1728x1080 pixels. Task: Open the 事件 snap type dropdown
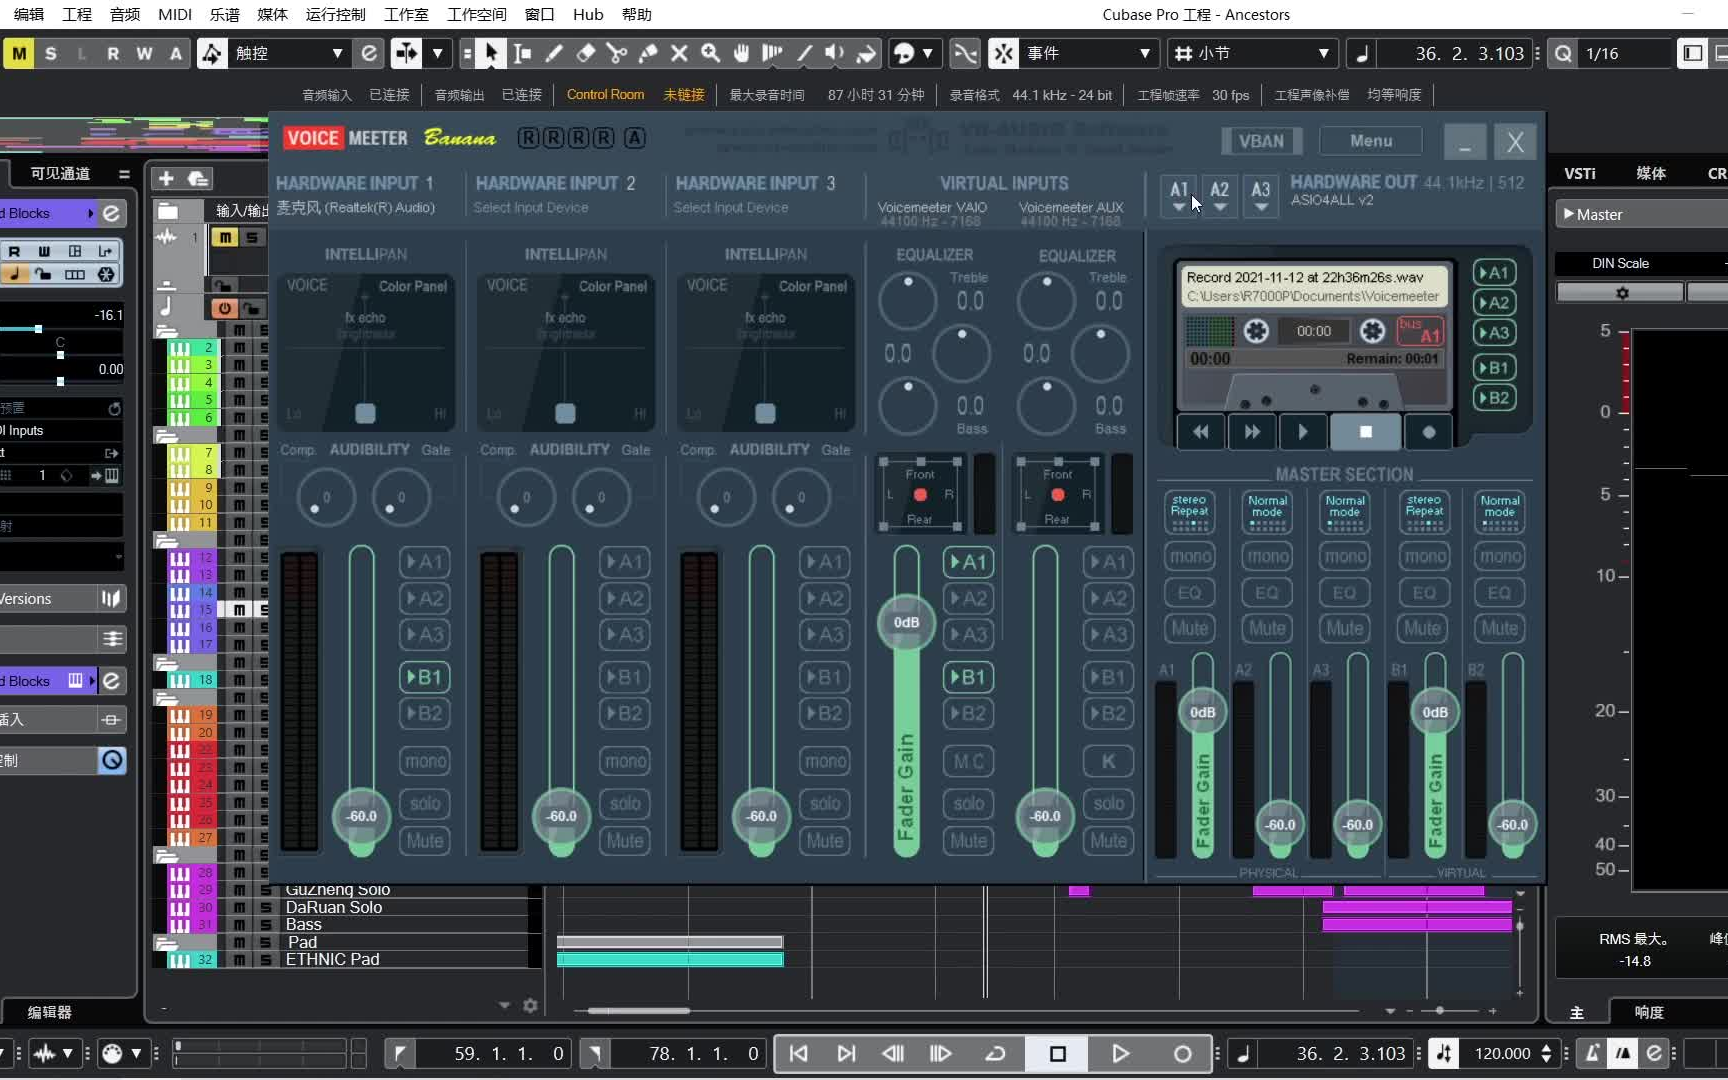(1089, 53)
